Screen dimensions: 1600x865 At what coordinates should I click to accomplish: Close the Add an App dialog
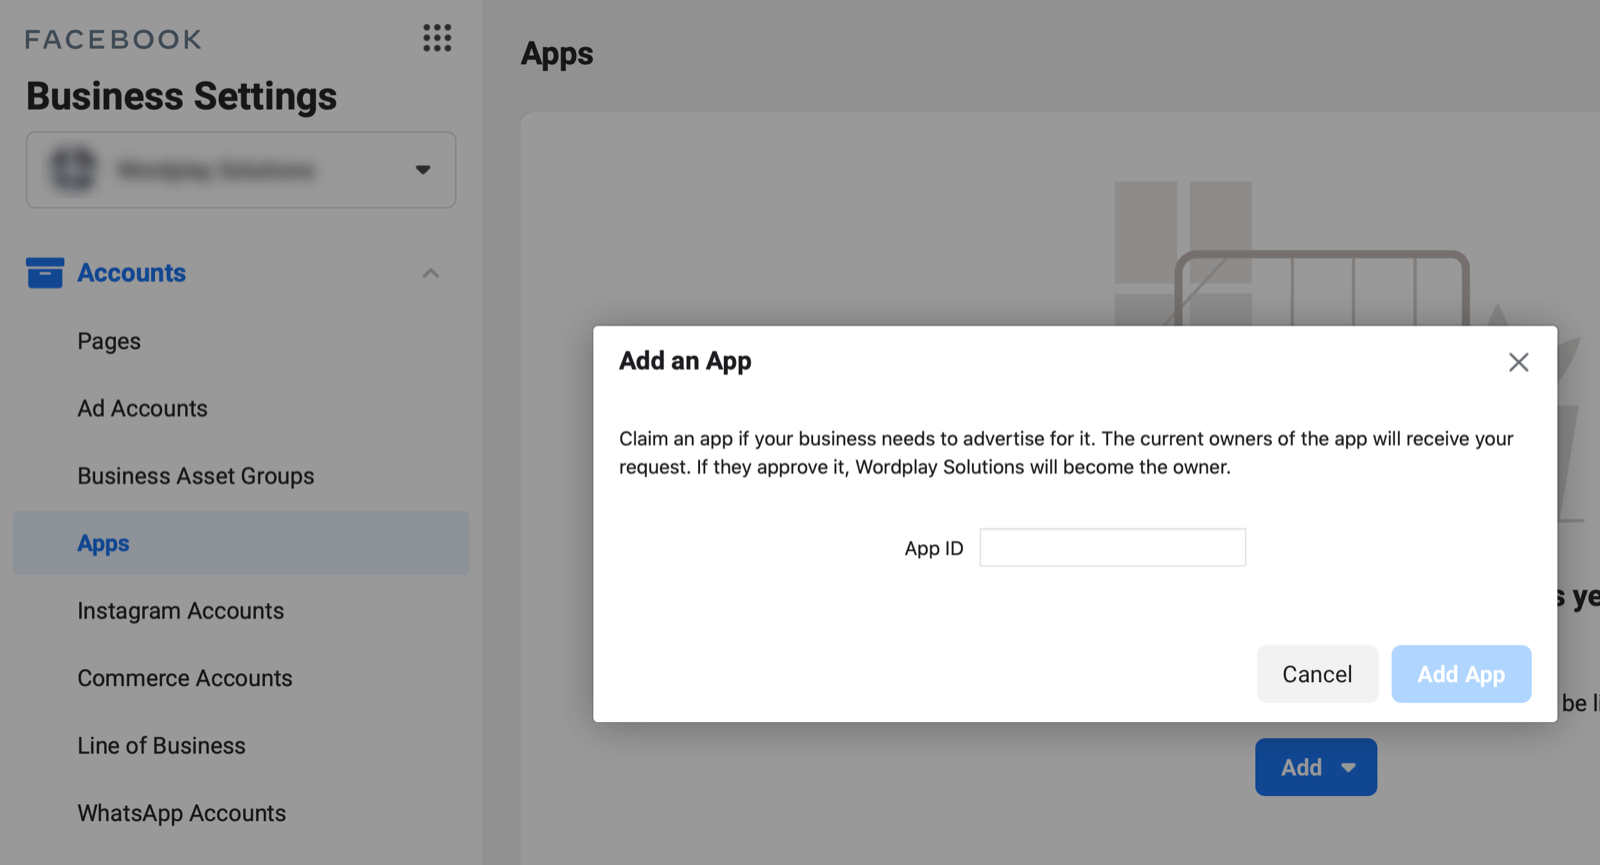point(1518,362)
